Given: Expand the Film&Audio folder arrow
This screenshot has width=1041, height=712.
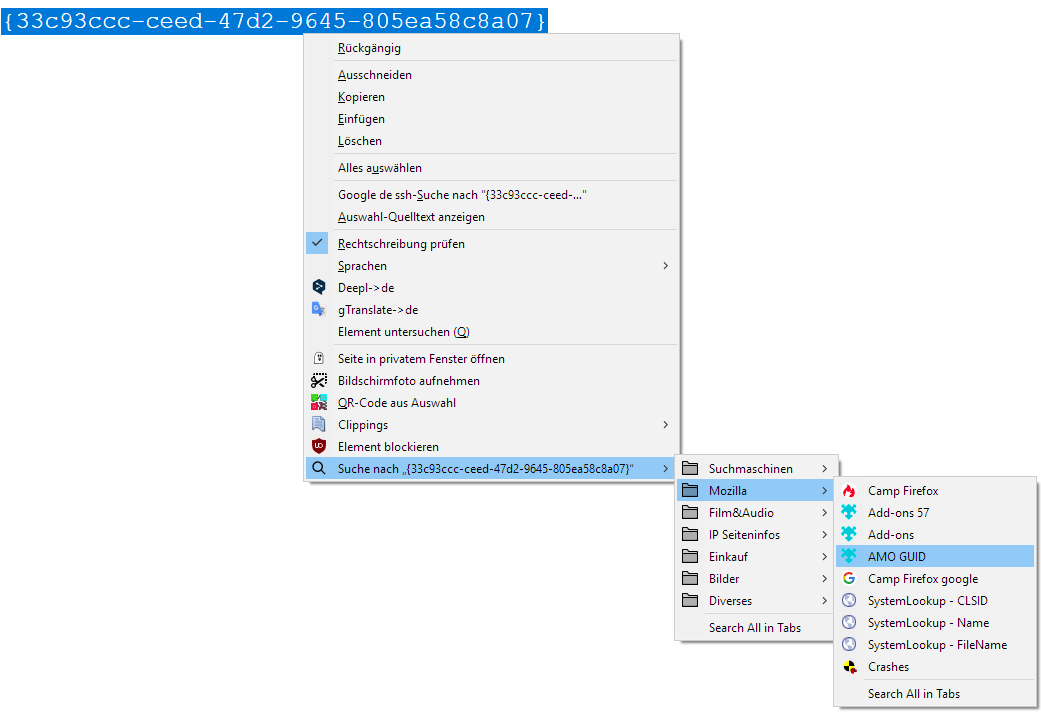Looking at the screenshot, I should (825, 512).
